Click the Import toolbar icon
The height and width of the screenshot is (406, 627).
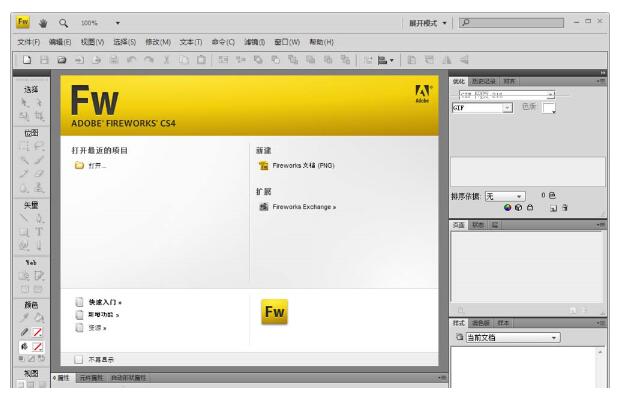[x=79, y=60]
